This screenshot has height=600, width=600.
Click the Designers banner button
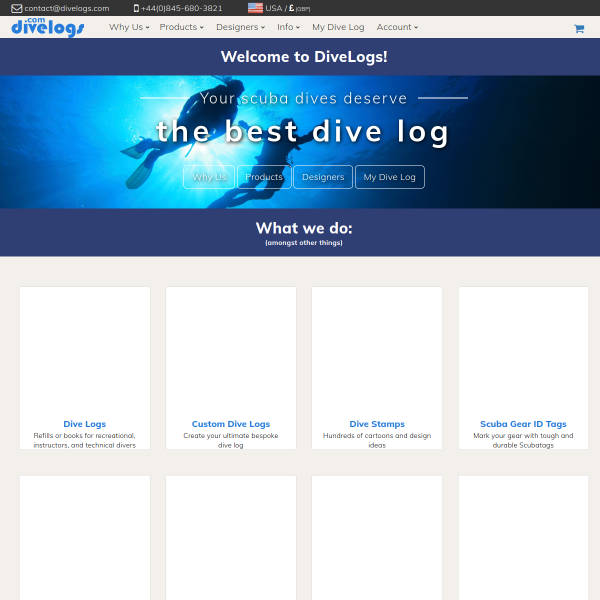tap(323, 177)
